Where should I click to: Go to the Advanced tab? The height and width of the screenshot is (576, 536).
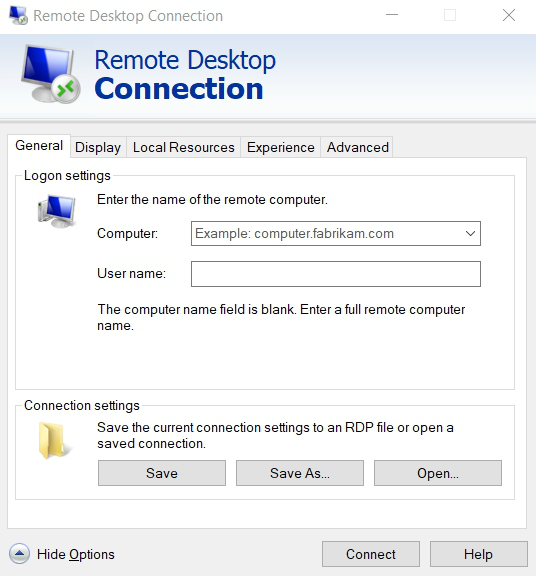357,147
